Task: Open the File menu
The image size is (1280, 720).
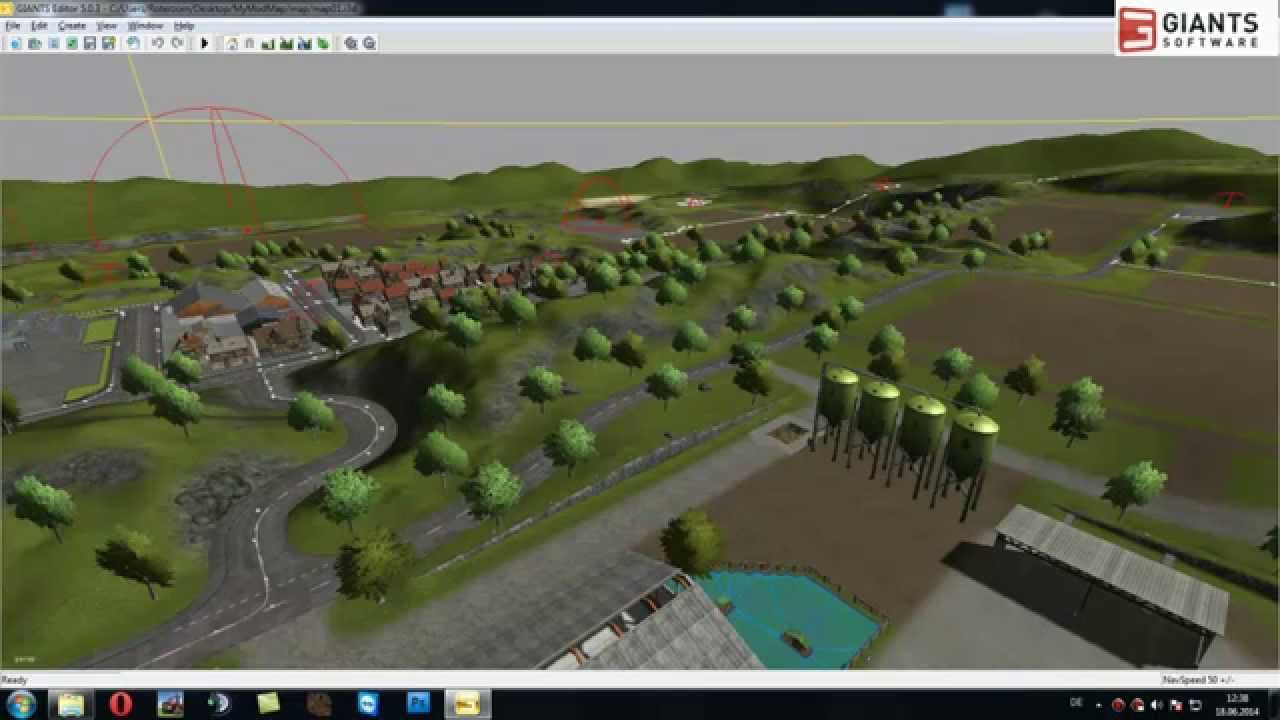Action: tap(13, 25)
